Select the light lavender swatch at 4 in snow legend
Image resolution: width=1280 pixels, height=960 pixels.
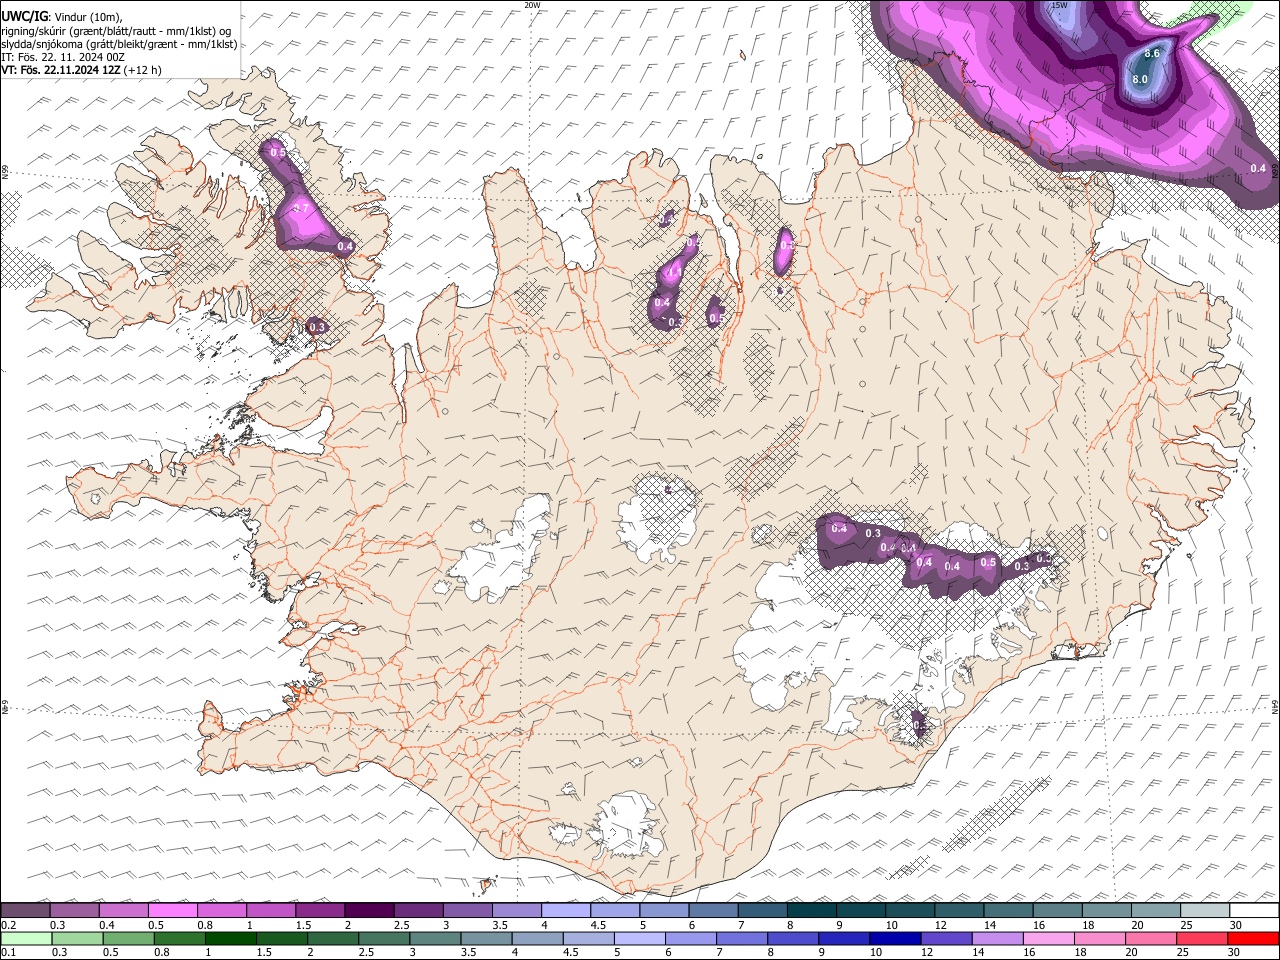tap(566, 911)
